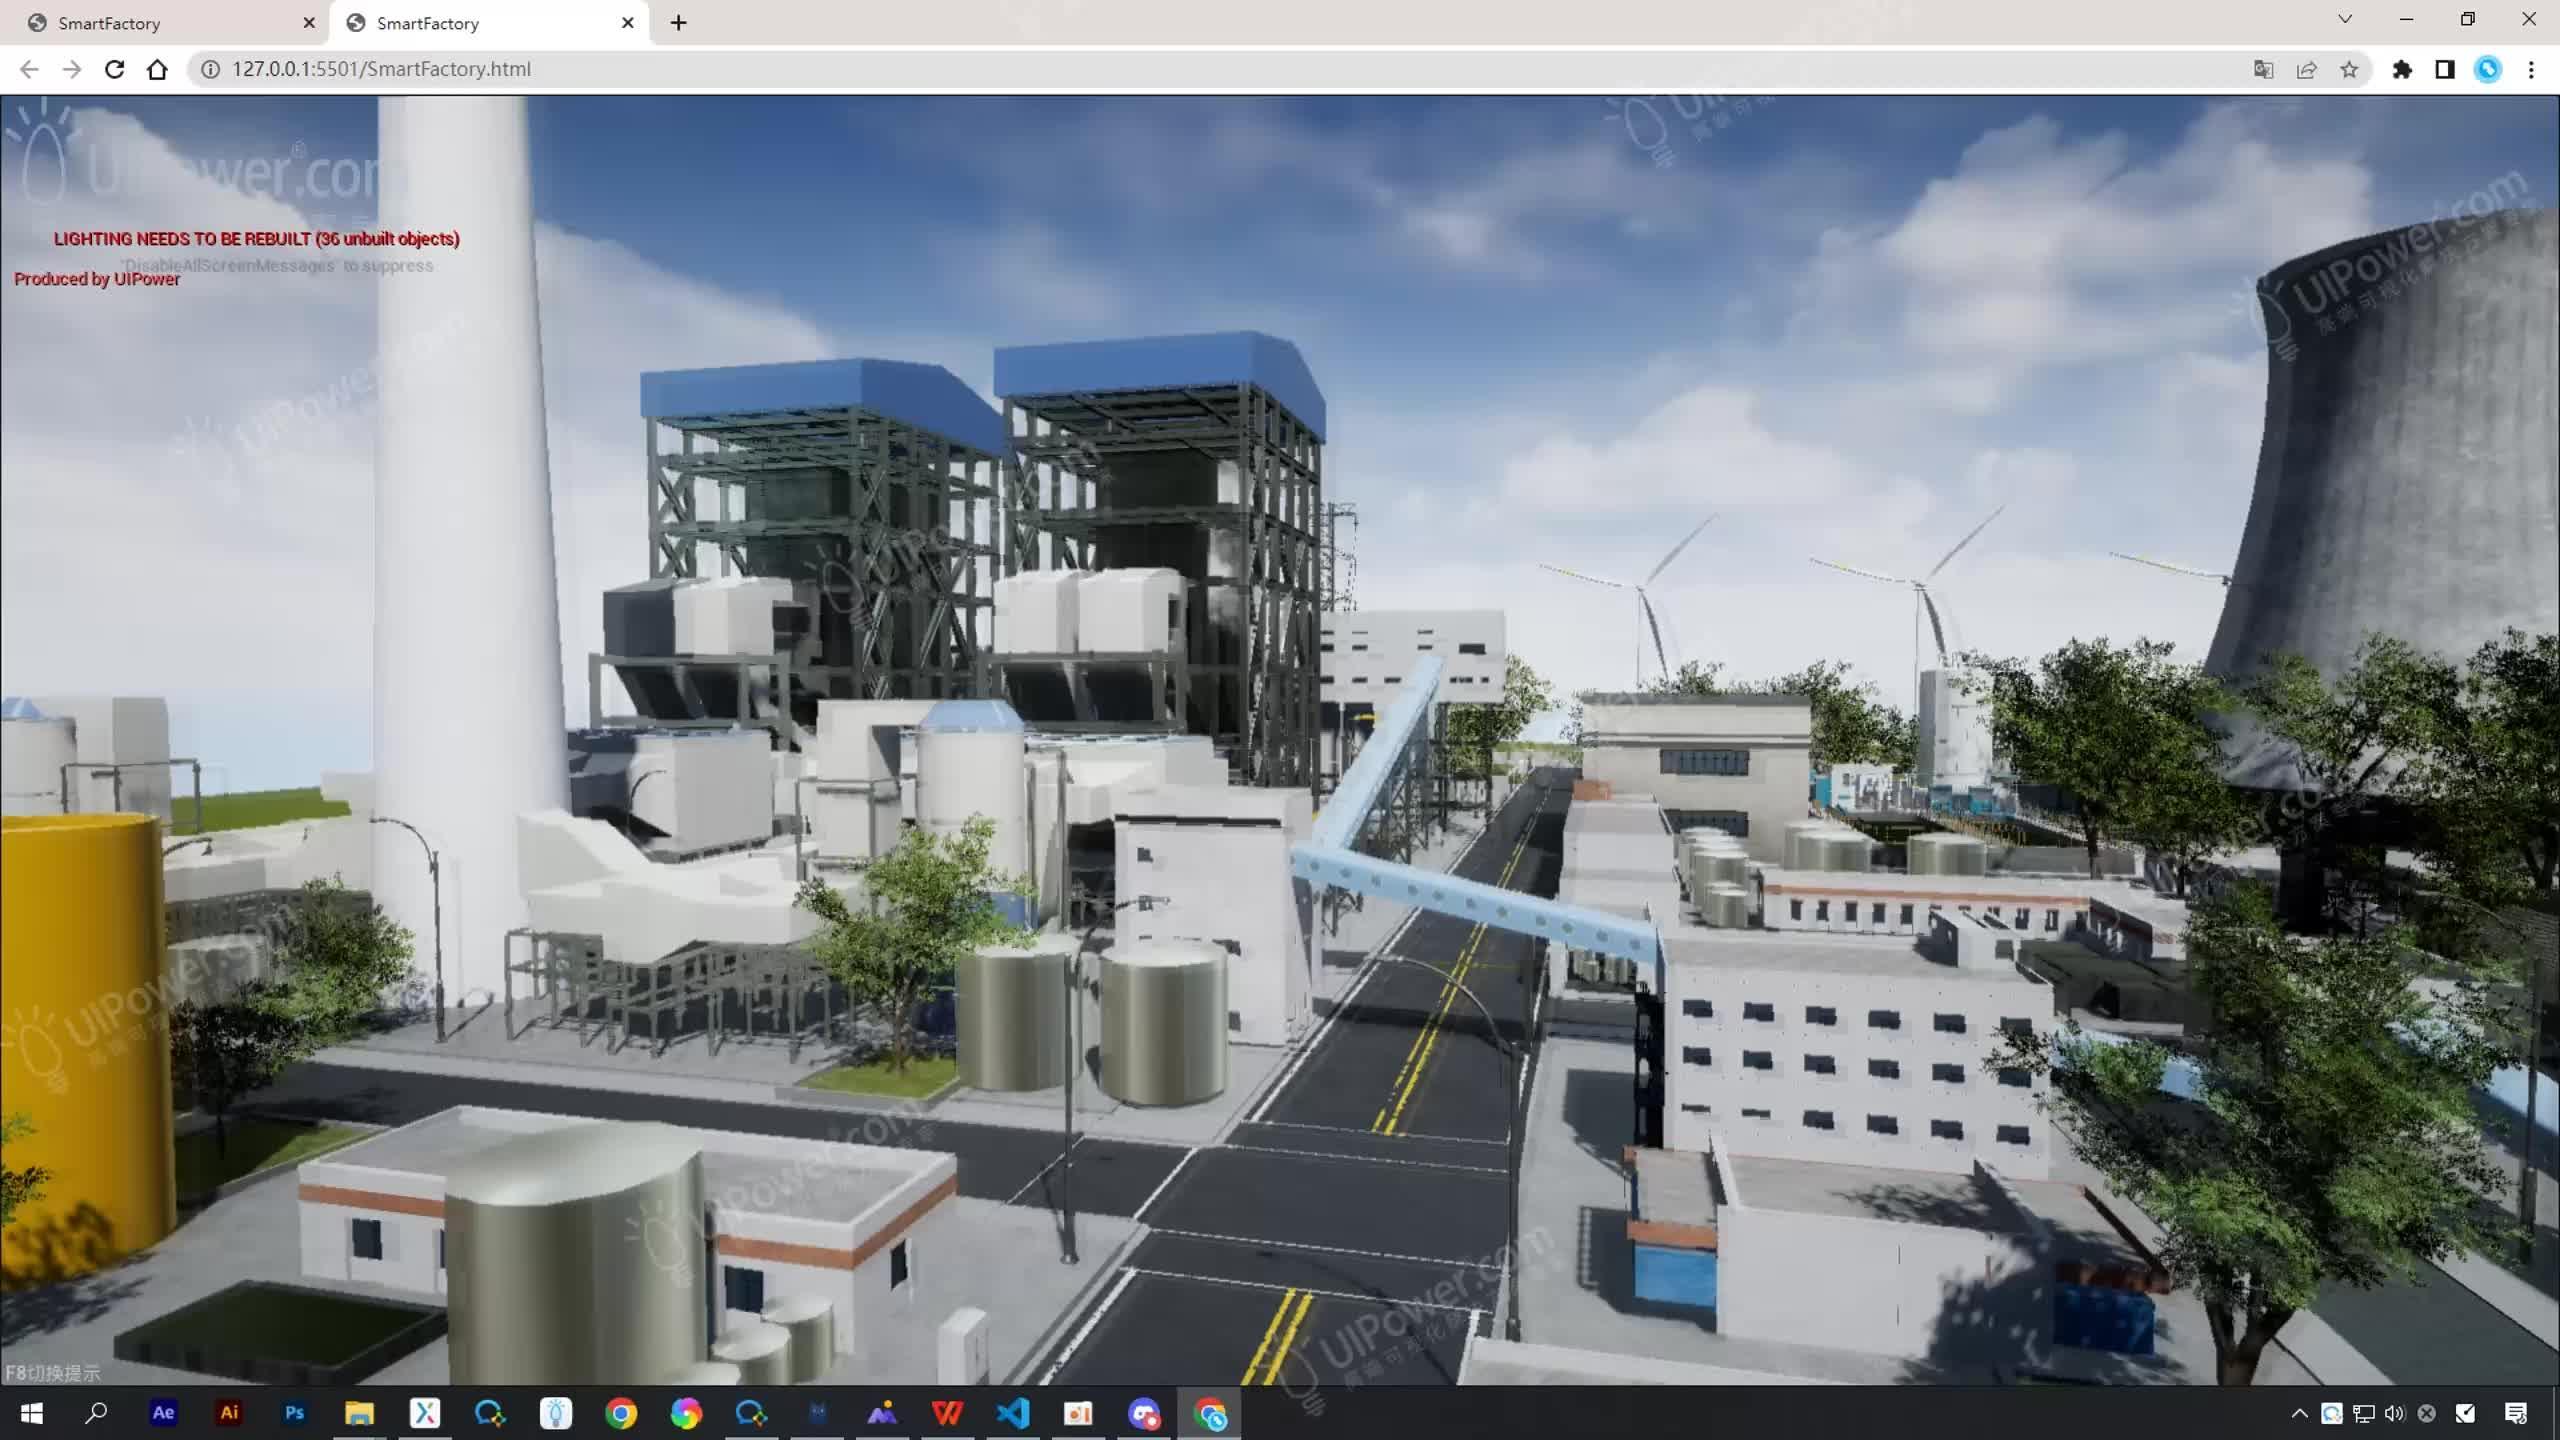
Task: Open site information via the info icon
Action: (209, 69)
